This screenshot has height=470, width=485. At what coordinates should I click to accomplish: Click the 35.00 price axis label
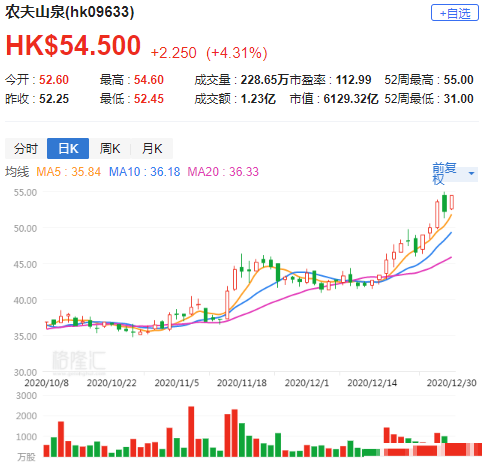(x=25, y=336)
